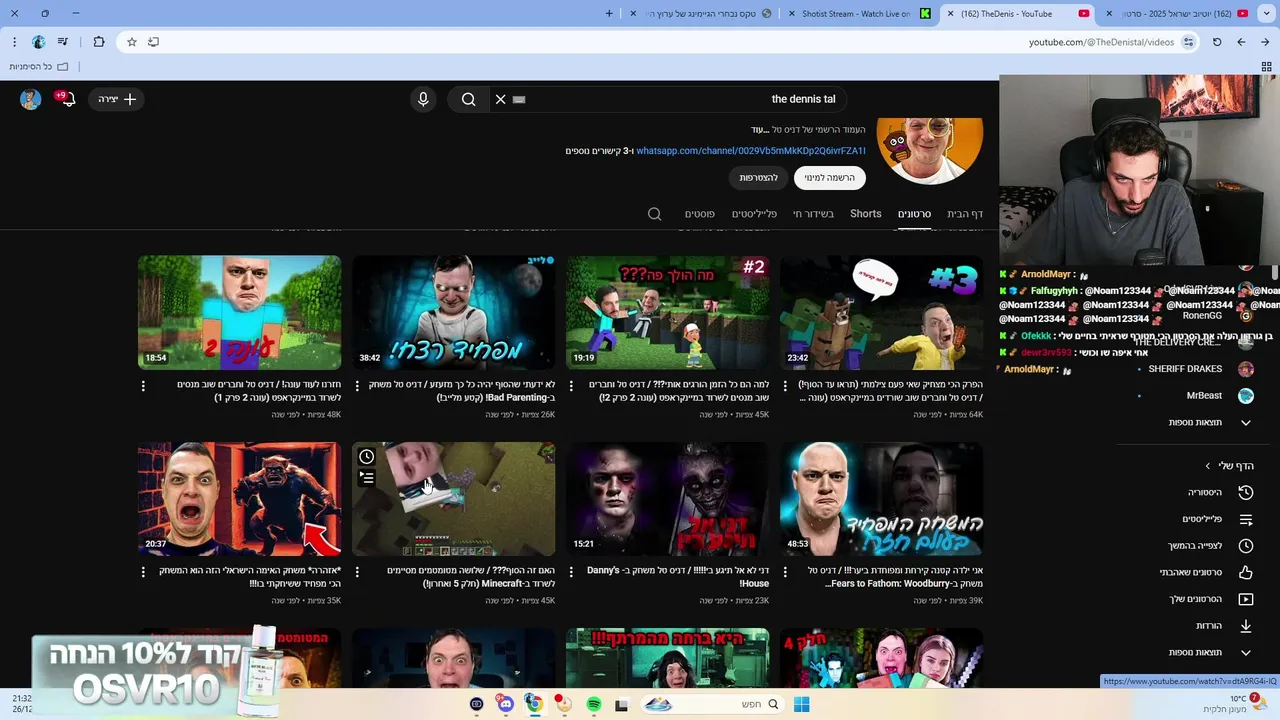Switch to the 'פלייליסטים' channel tab
The width and height of the screenshot is (1280, 720).
754,214
